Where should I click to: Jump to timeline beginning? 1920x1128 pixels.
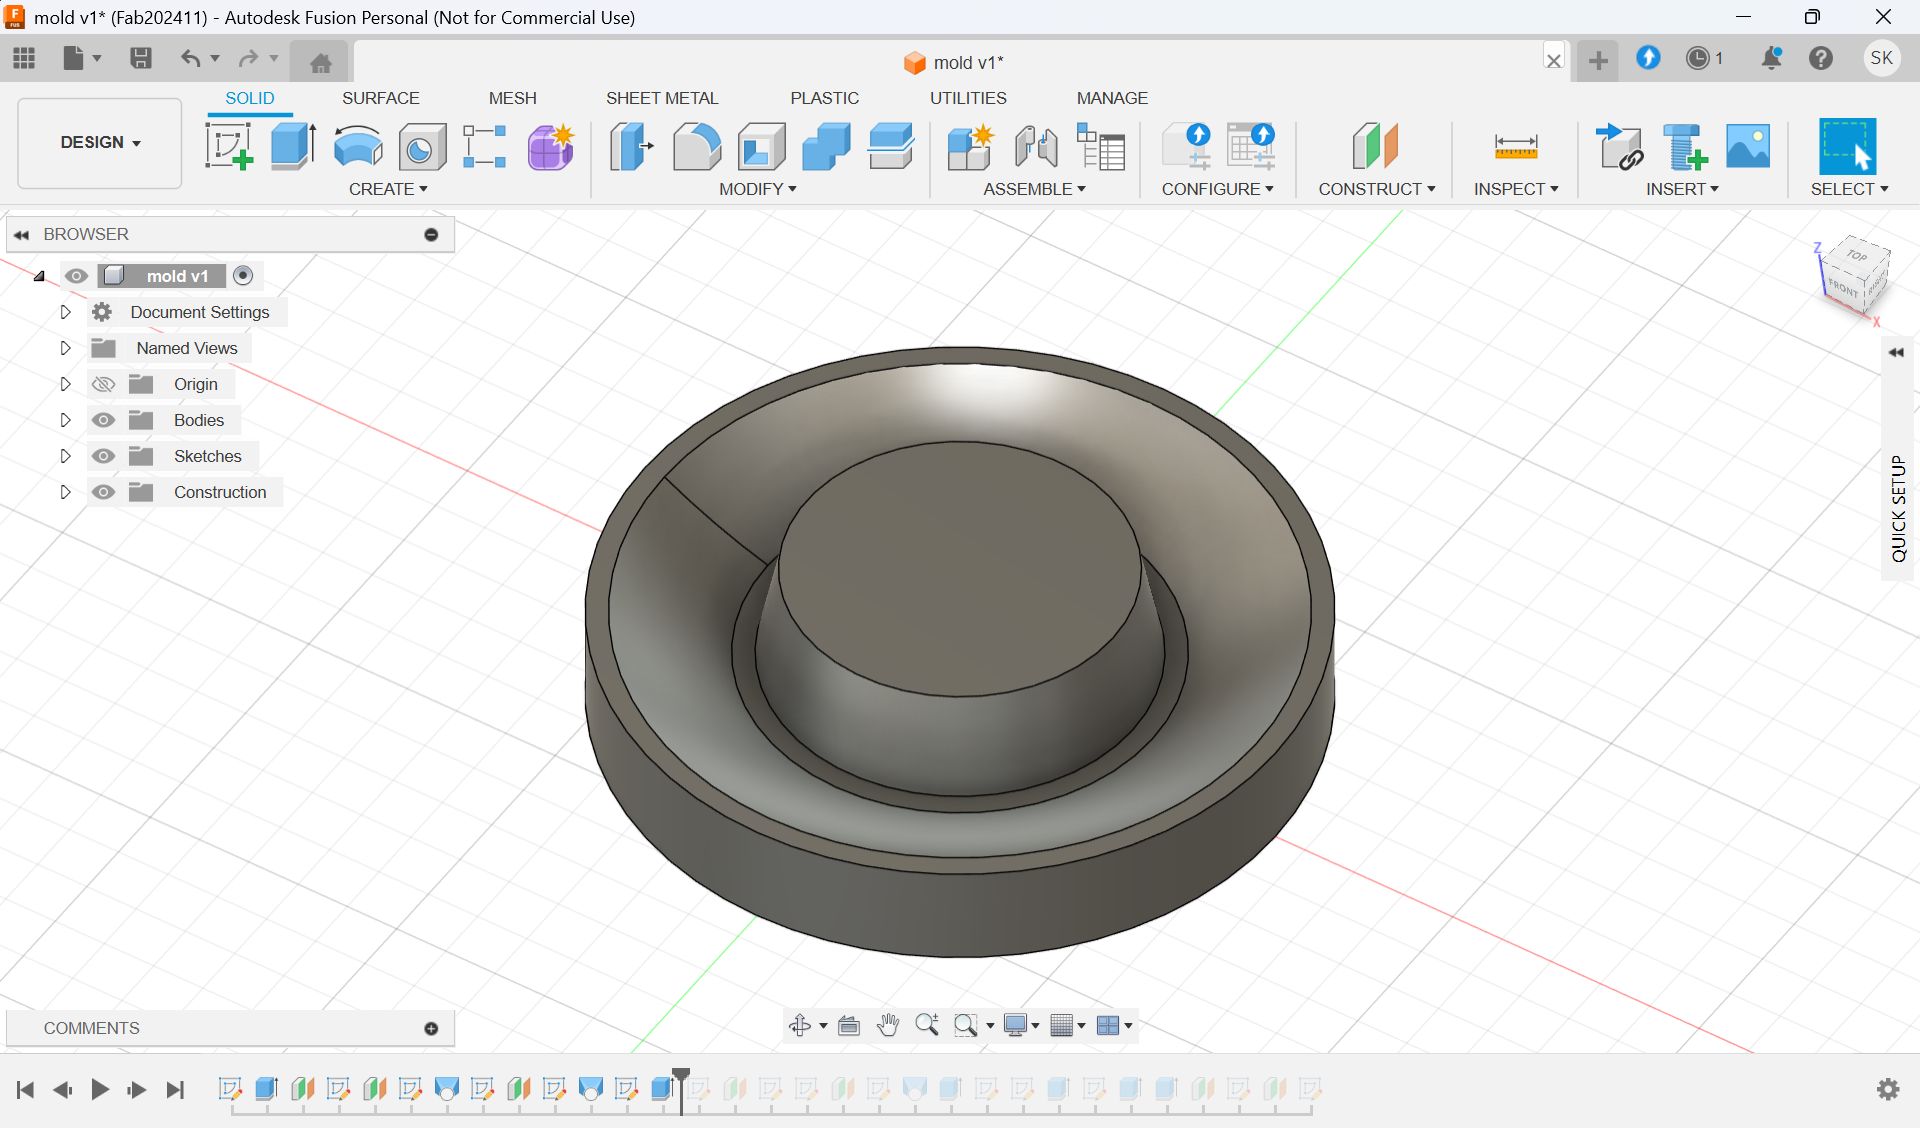pyautogui.click(x=26, y=1089)
